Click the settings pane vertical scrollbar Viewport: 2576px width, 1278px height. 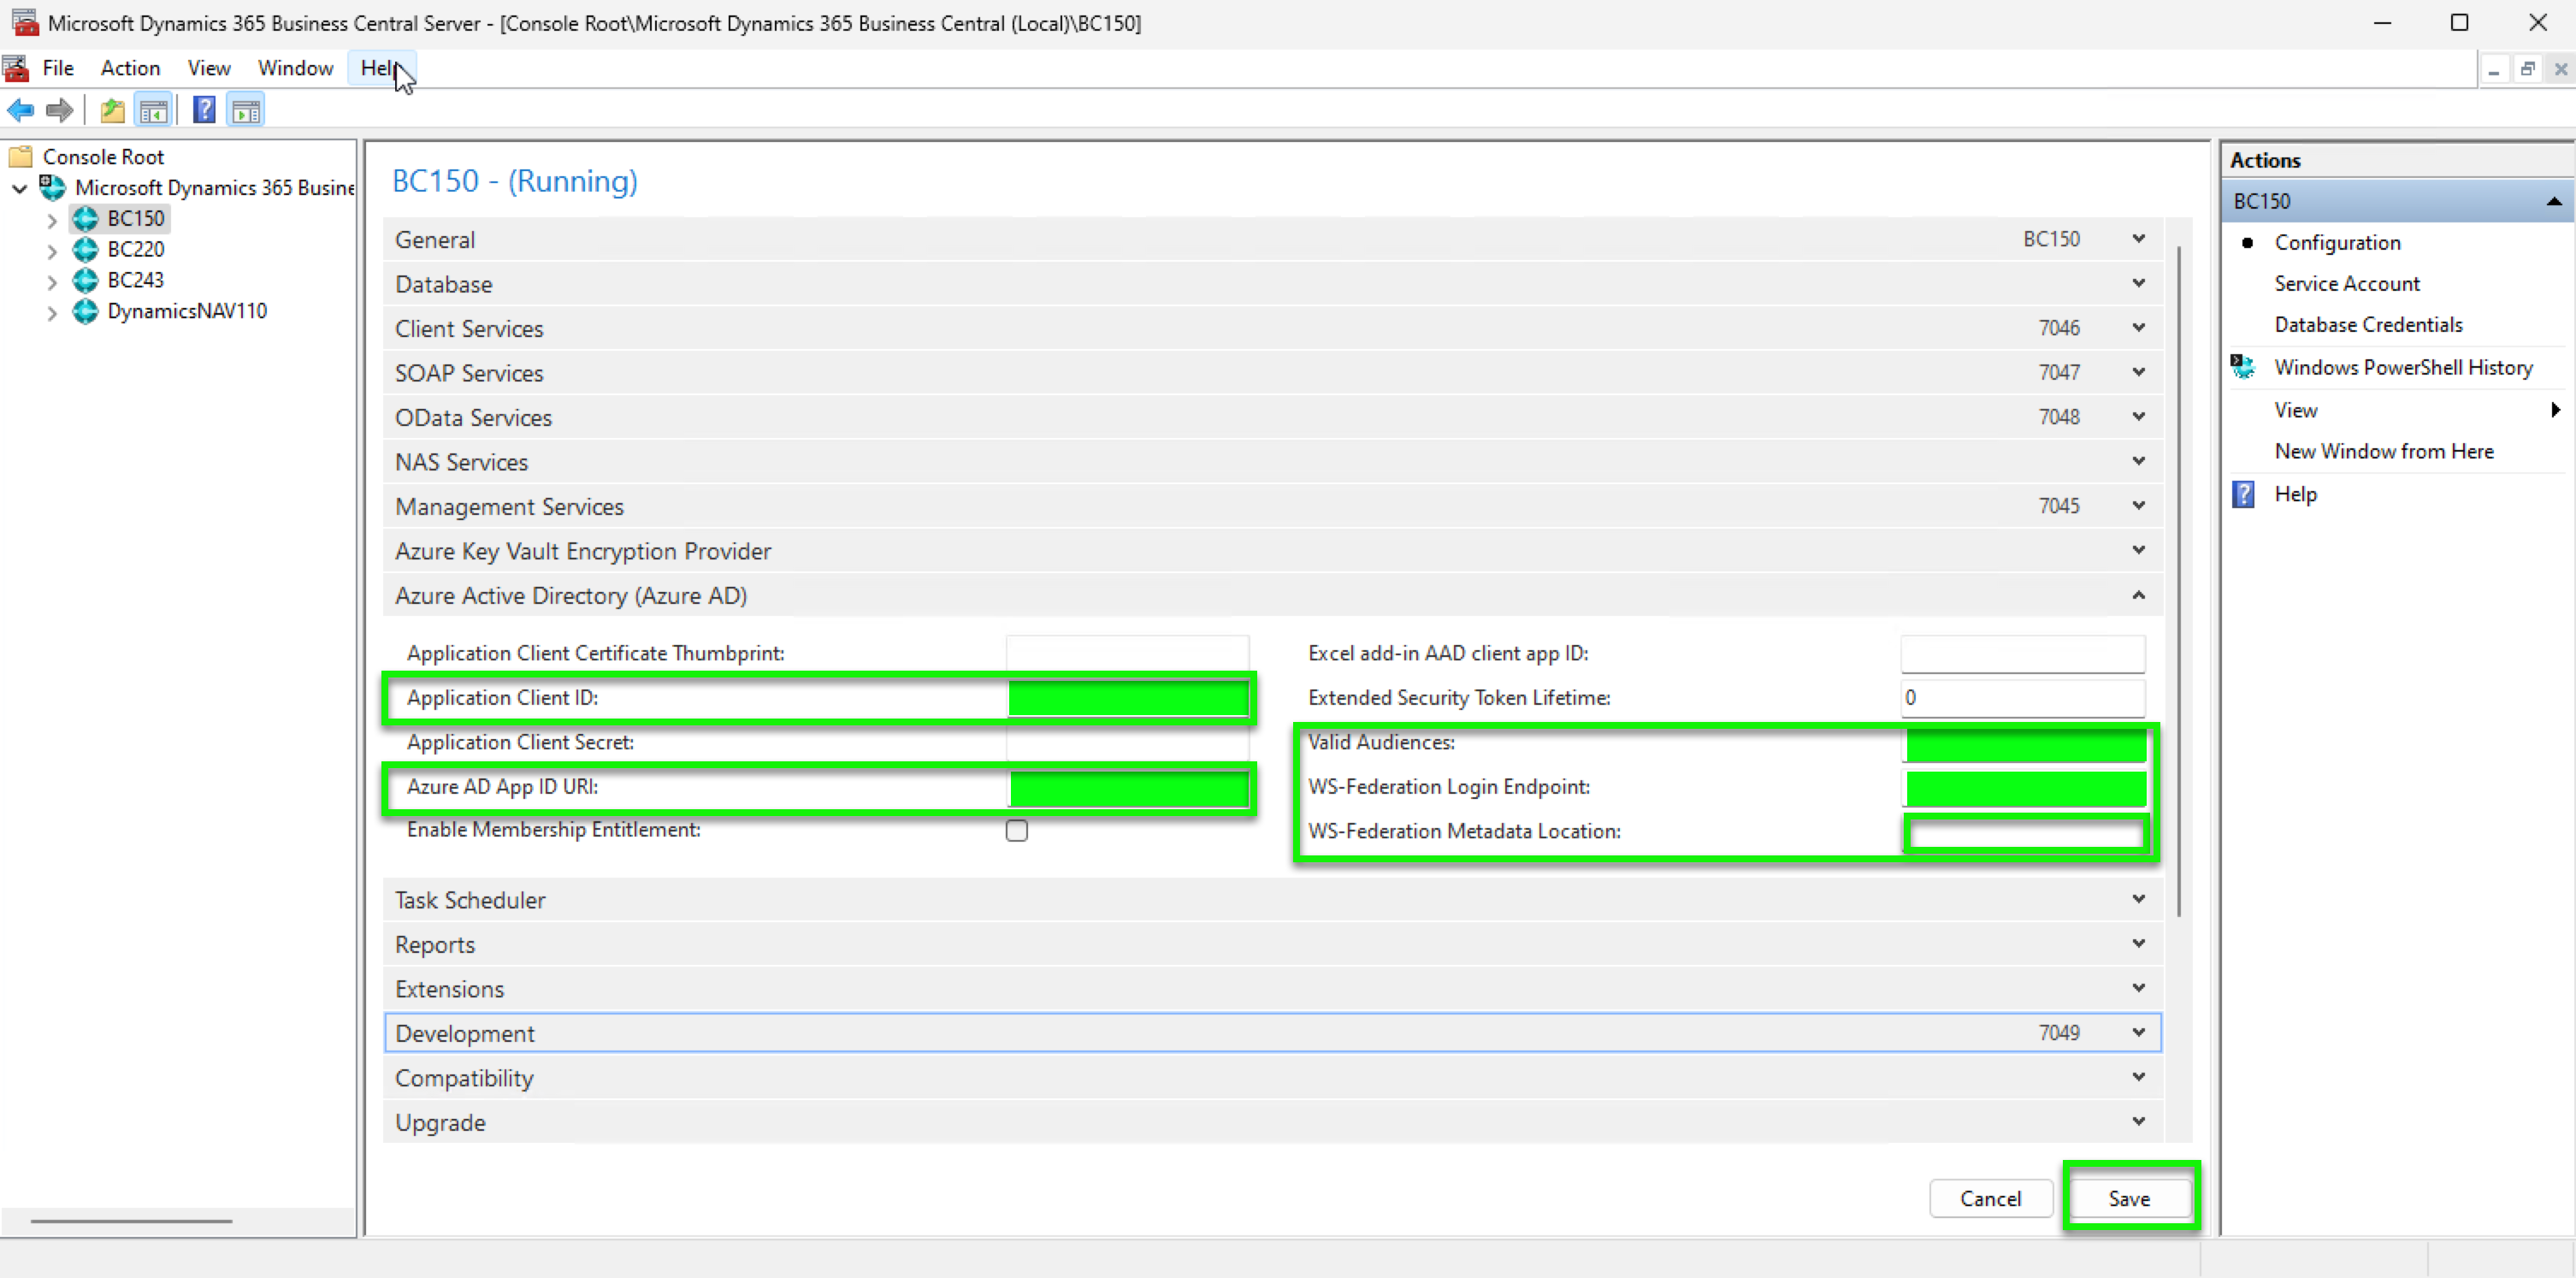(x=2178, y=580)
